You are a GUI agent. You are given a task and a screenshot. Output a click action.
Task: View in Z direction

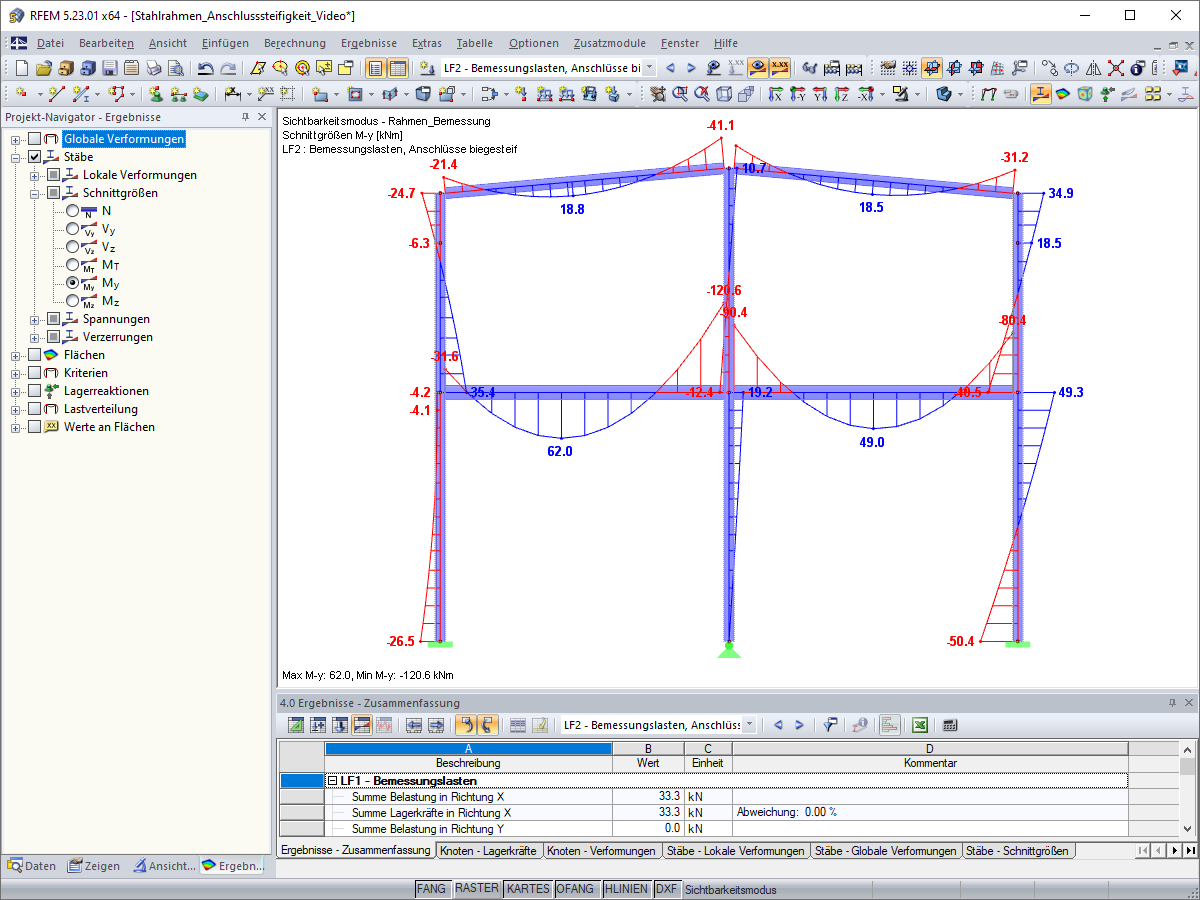tap(842, 94)
